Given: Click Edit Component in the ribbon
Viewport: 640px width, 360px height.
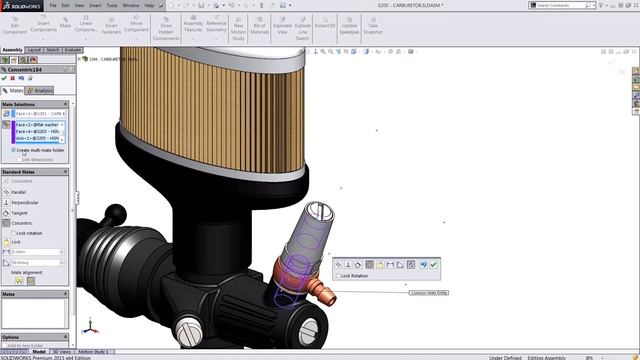Looking at the screenshot, I should tap(14, 25).
